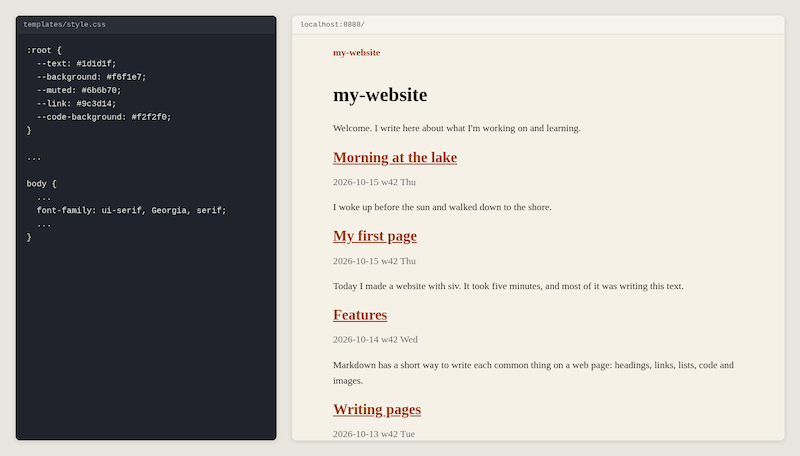Image resolution: width=800 pixels, height=456 pixels.
Task: Open the my-website header link
Action: pyautogui.click(x=356, y=53)
